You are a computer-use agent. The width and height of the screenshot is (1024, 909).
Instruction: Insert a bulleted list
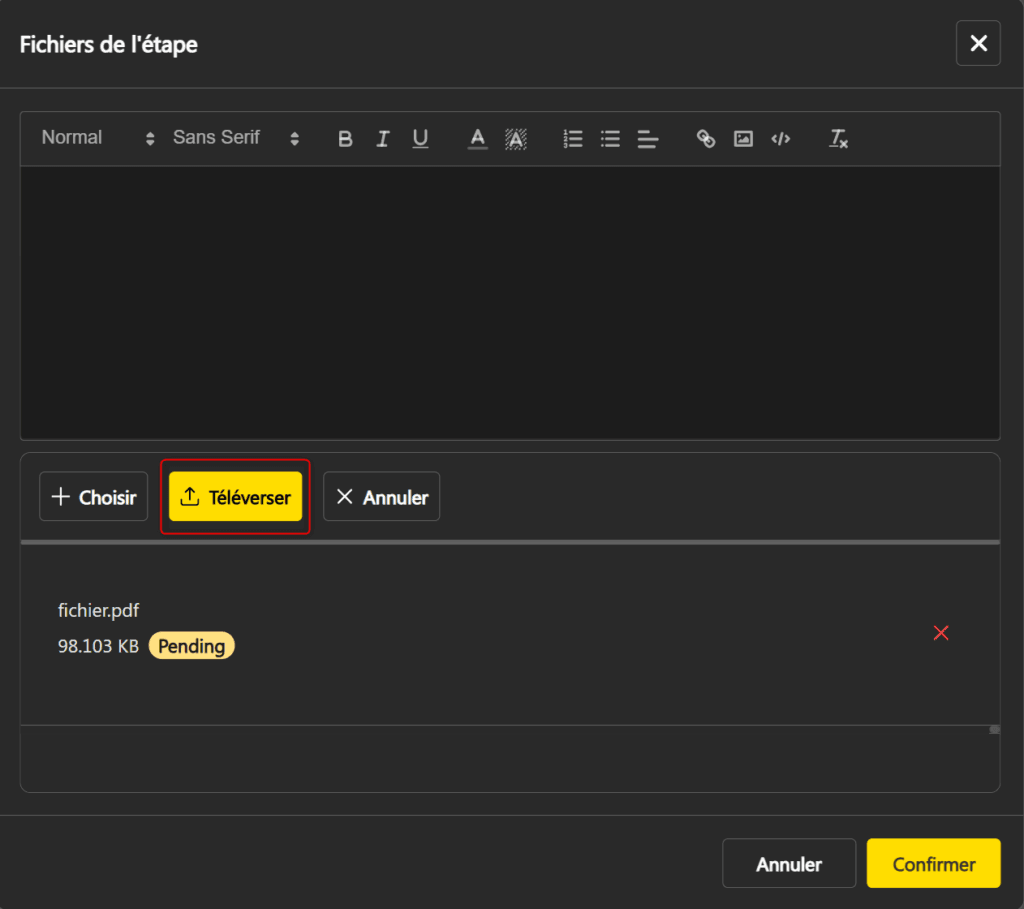tap(610, 139)
